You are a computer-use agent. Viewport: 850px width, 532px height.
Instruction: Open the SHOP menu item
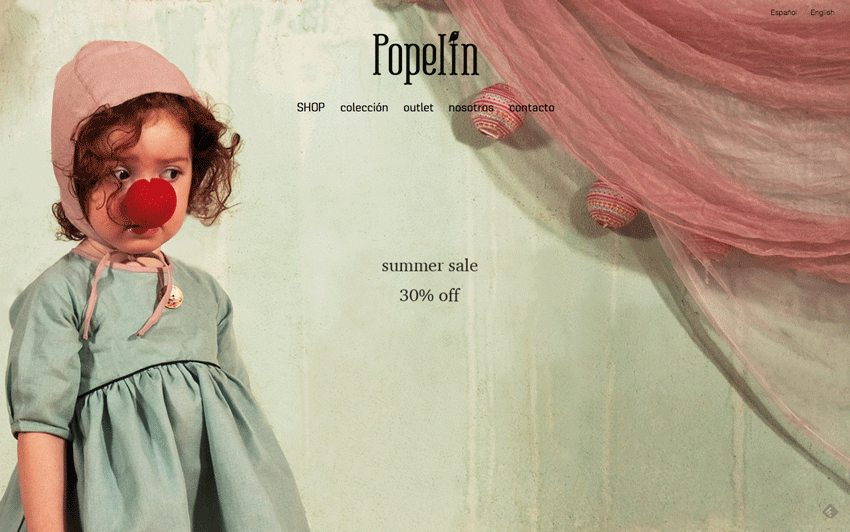[x=311, y=107]
